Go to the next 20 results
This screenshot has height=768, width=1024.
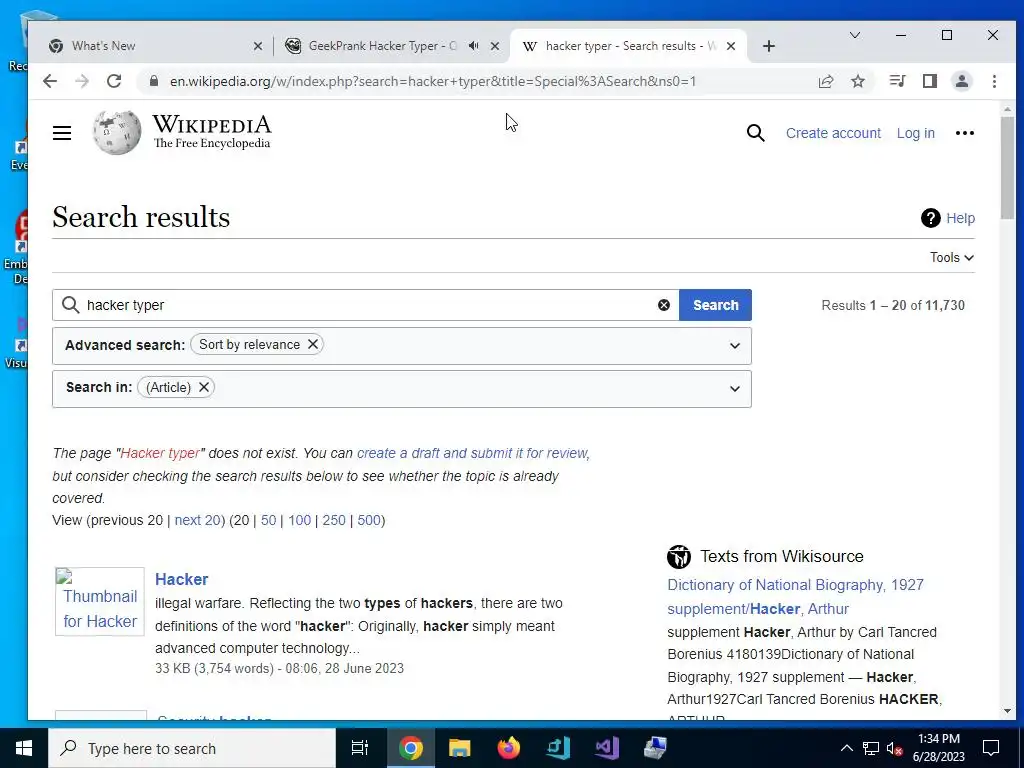[x=198, y=520]
